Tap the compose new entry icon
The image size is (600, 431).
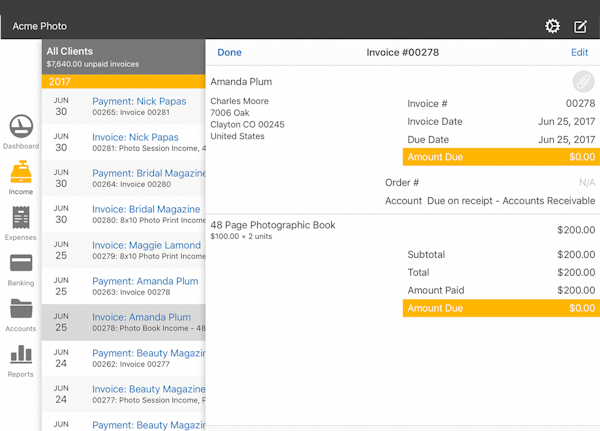(x=580, y=26)
